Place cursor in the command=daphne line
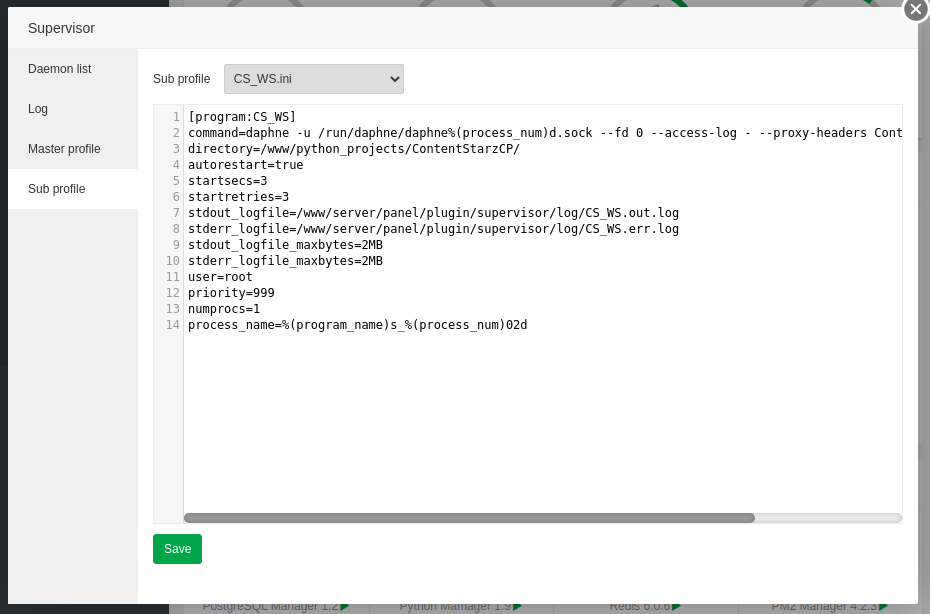The height and width of the screenshot is (614, 930). pos(545,133)
